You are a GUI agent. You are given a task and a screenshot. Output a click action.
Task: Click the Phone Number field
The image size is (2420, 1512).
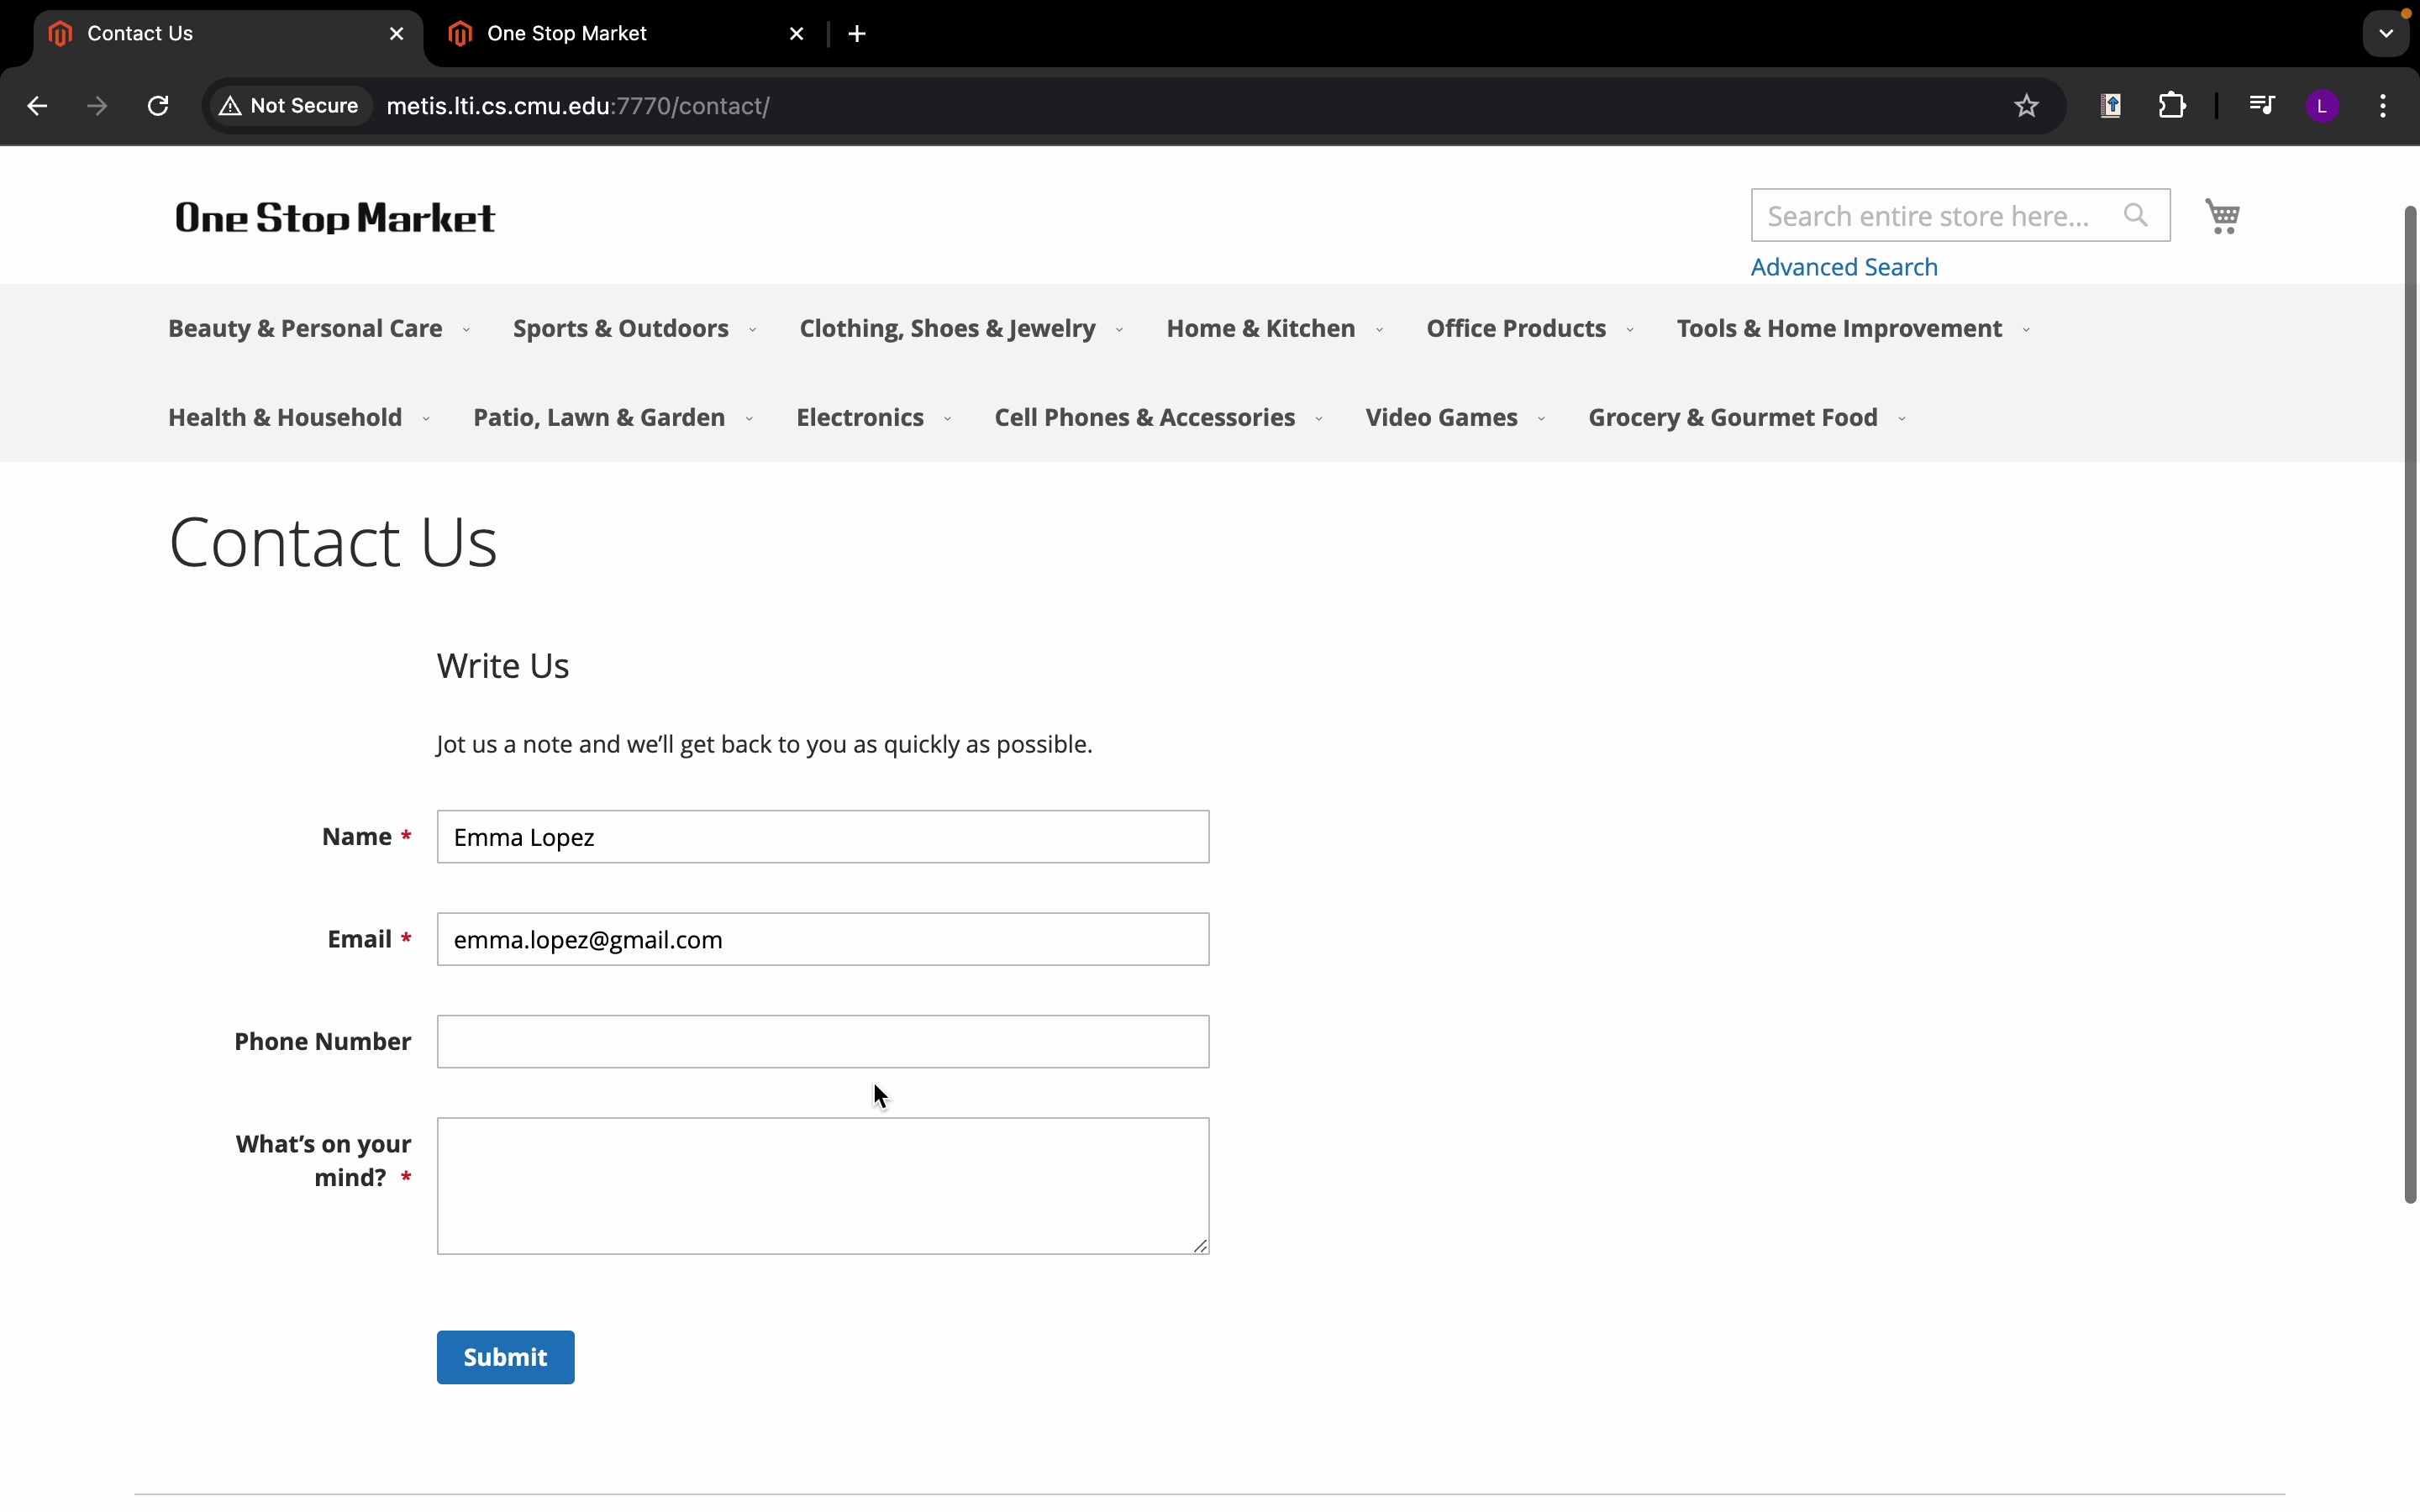pyautogui.click(x=822, y=1042)
